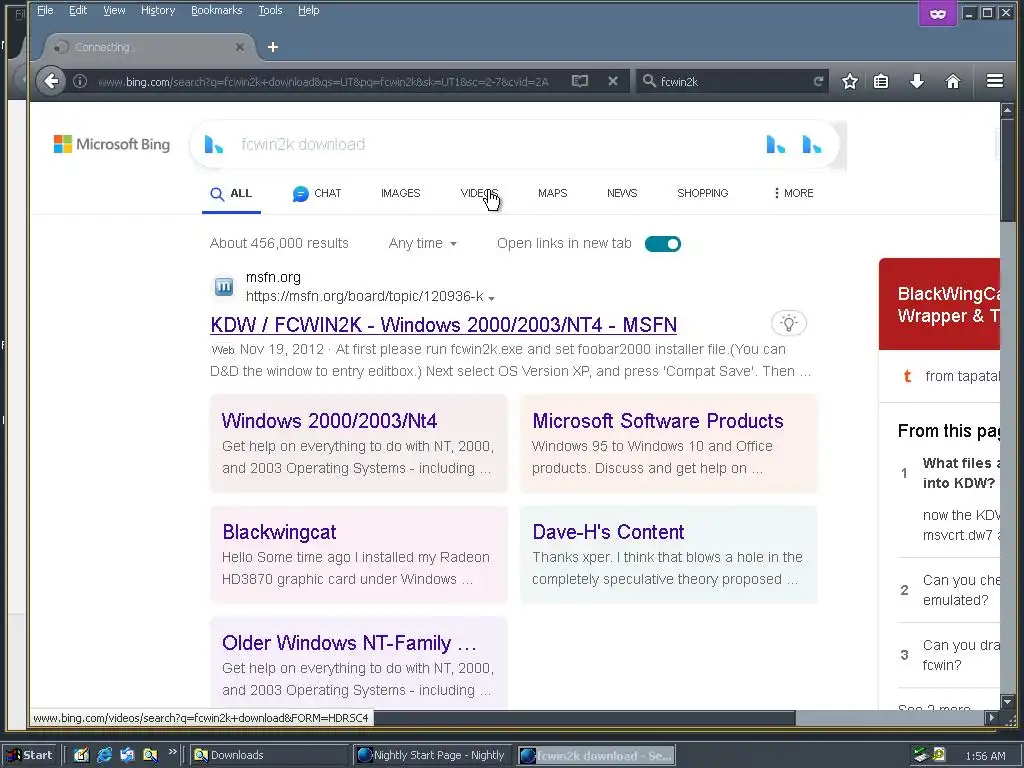The width and height of the screenshot is (1024, 768).
Task: Select the ALL results tab
Action: 231,193
